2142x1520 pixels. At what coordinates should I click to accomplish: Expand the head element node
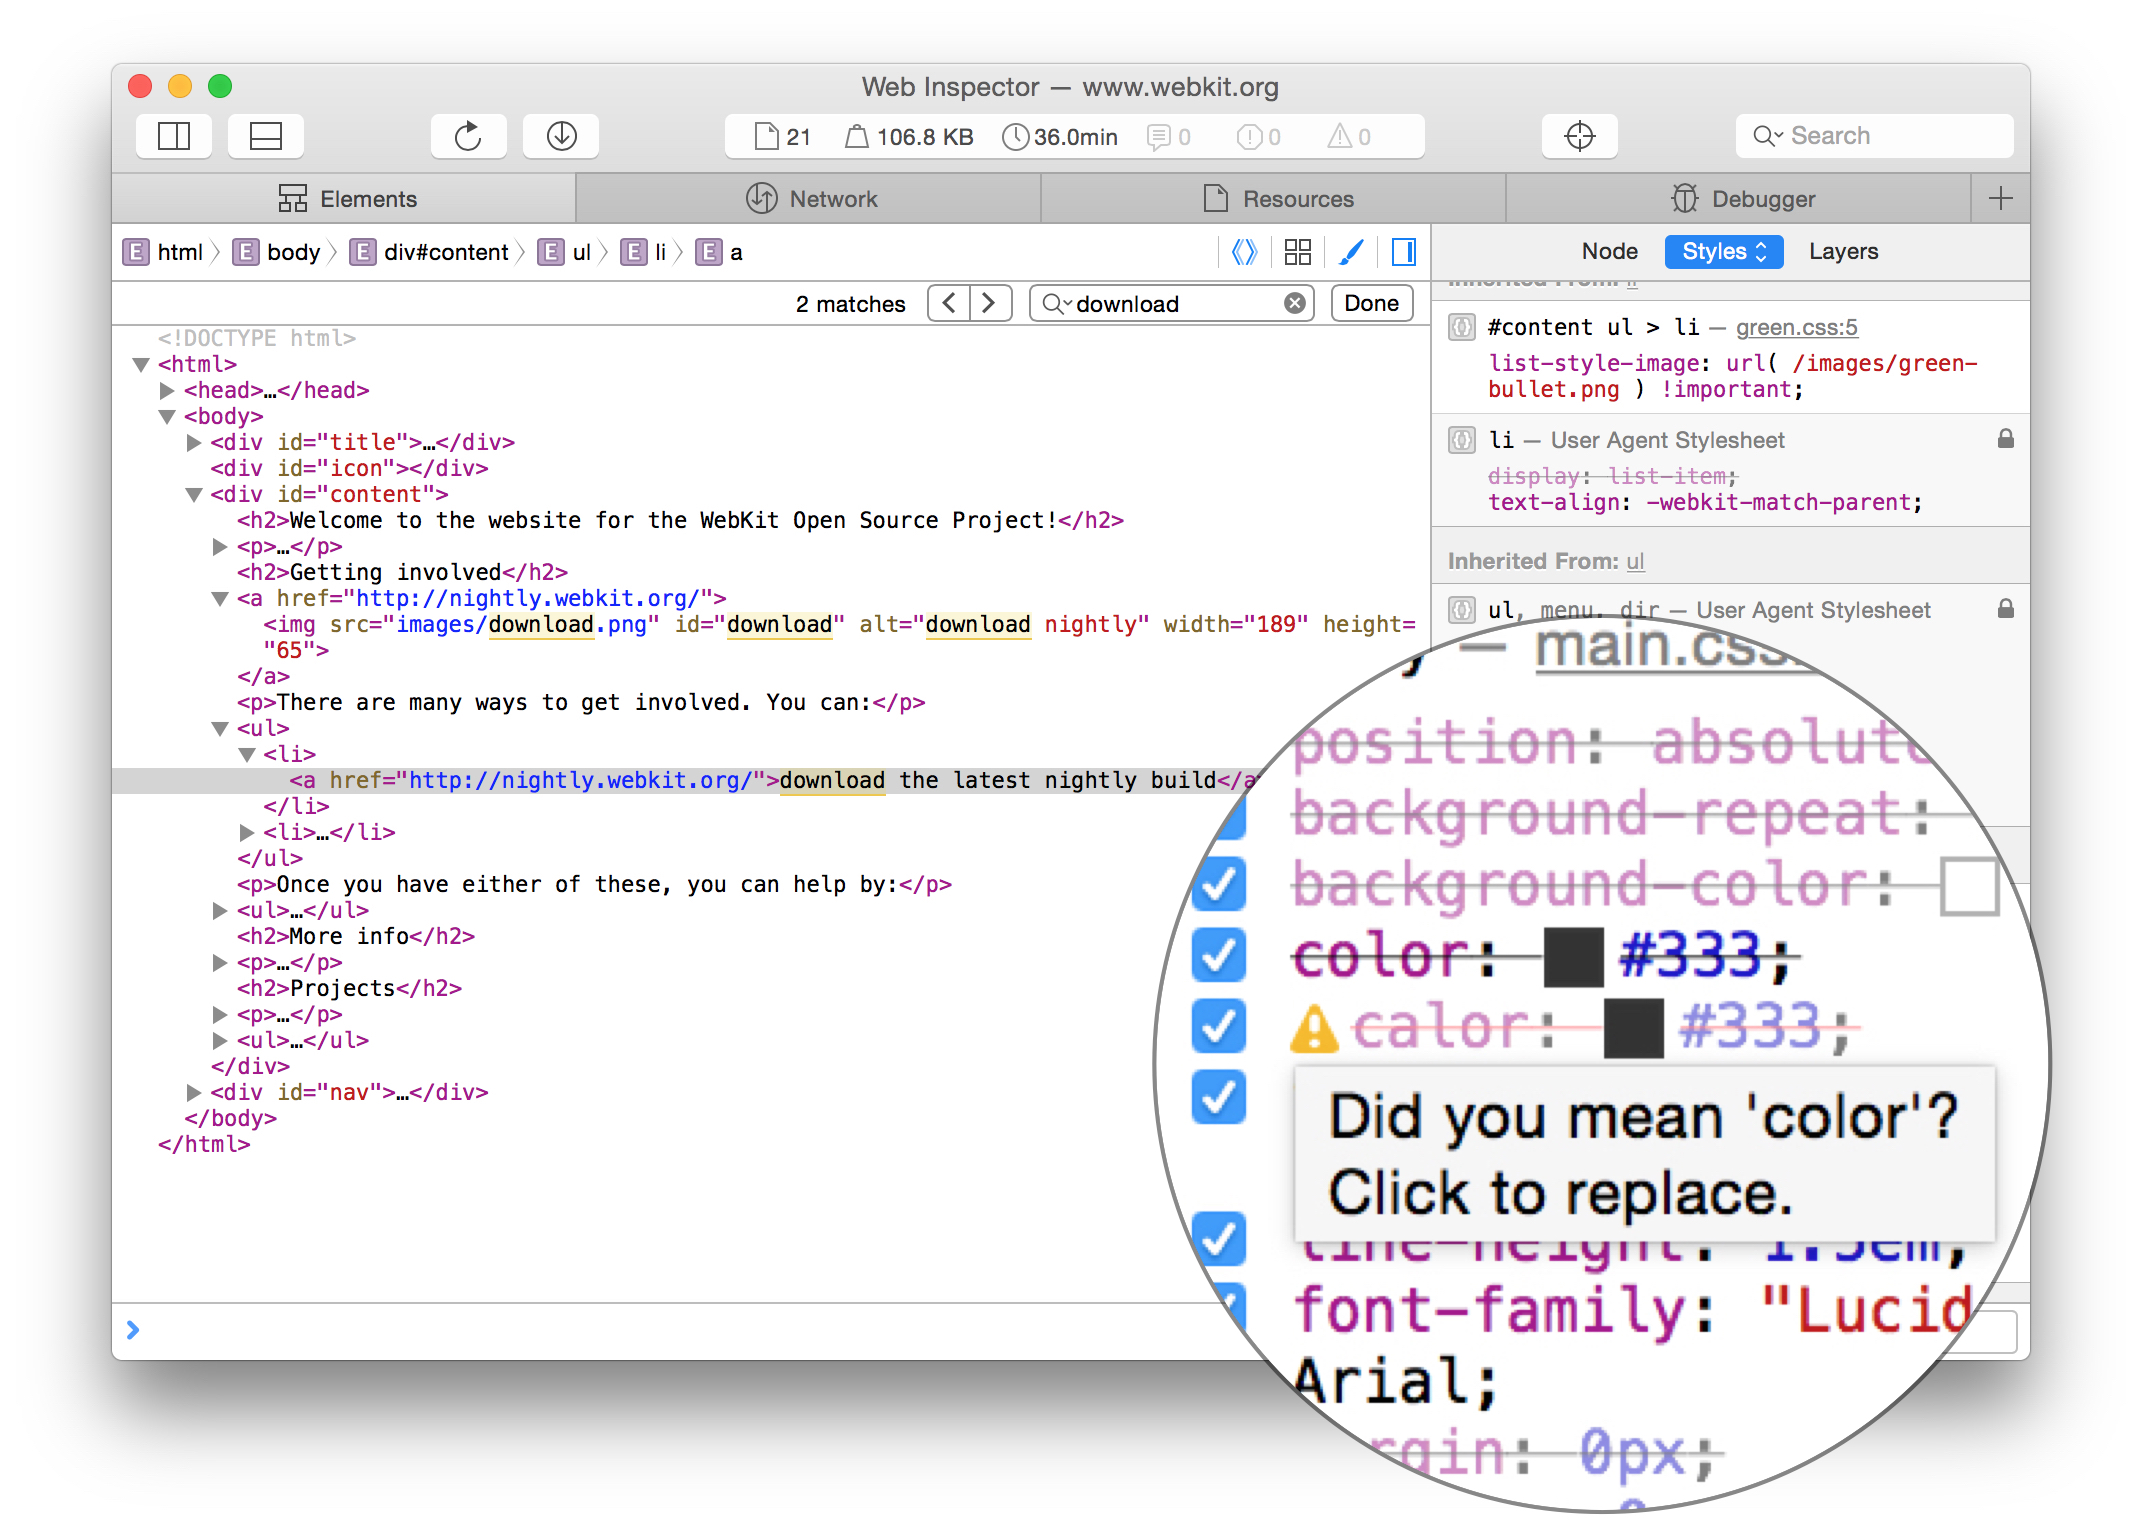tap(167, 390)
